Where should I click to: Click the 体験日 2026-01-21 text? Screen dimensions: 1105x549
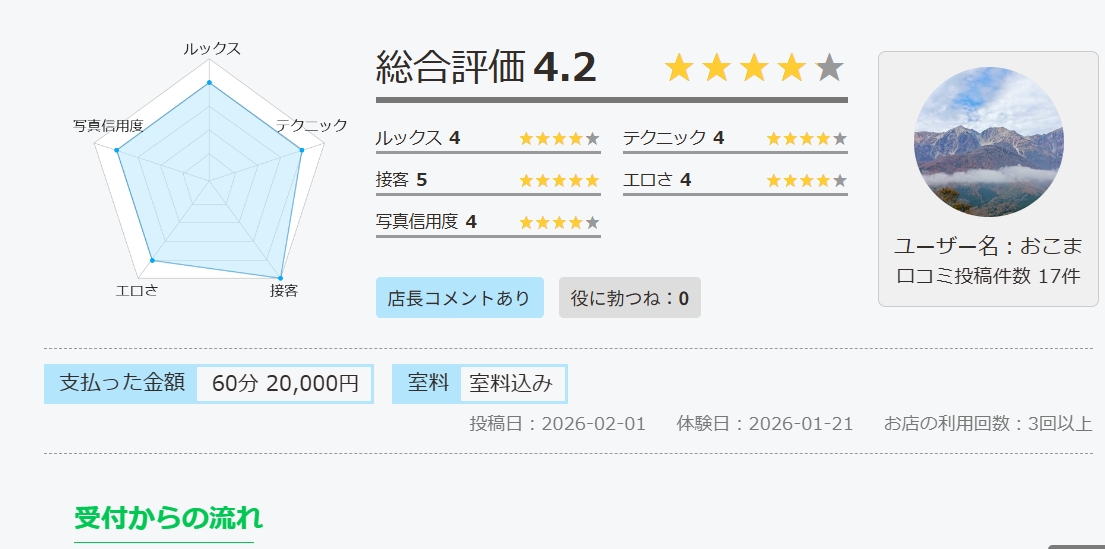765,424
